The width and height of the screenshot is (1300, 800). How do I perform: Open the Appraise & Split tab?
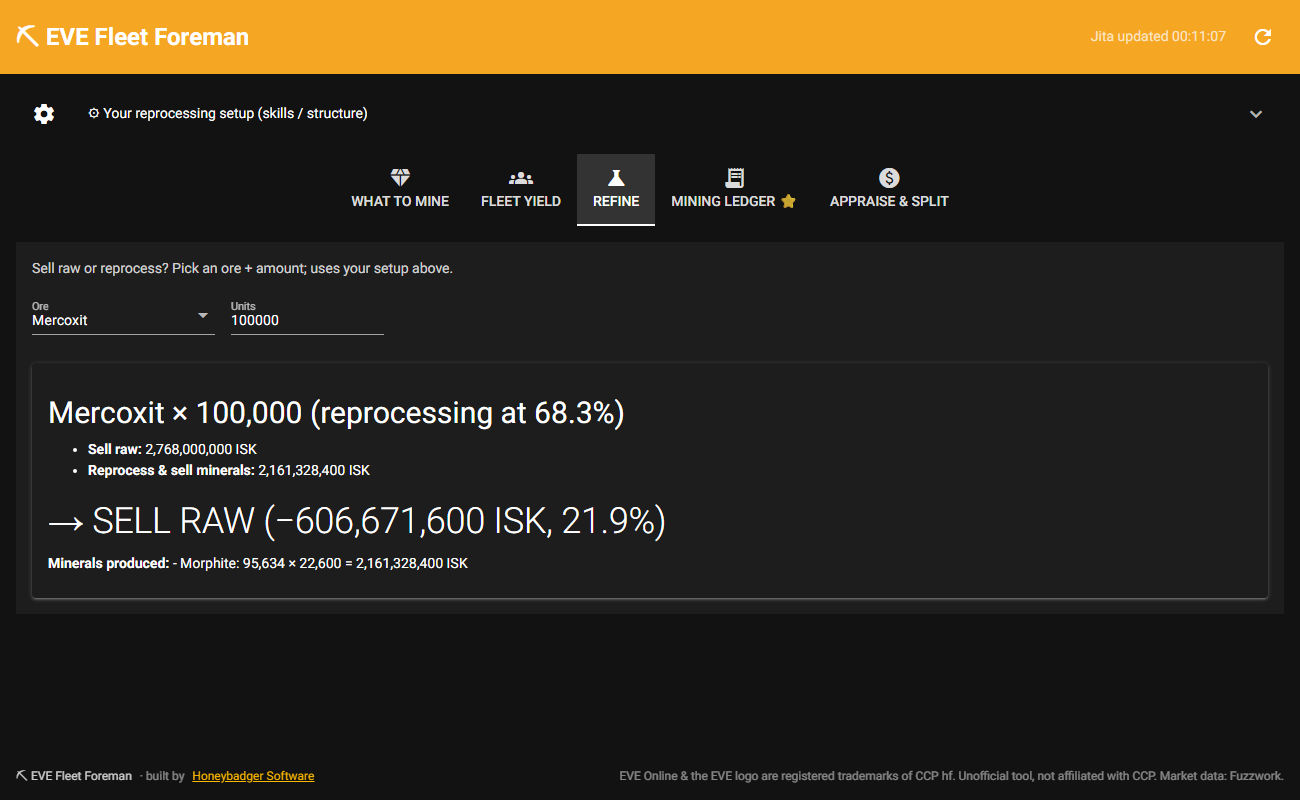pyautogui.click(x=889, y=190)
